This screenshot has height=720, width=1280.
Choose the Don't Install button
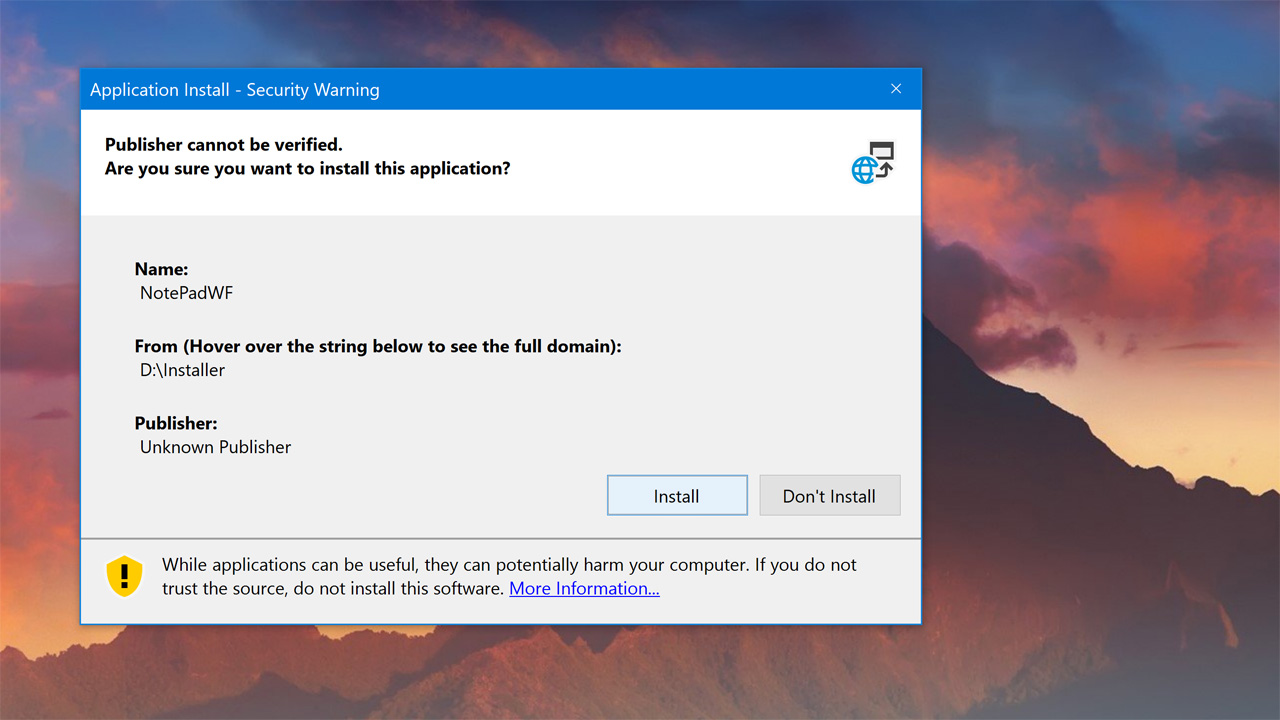(830, 495)
